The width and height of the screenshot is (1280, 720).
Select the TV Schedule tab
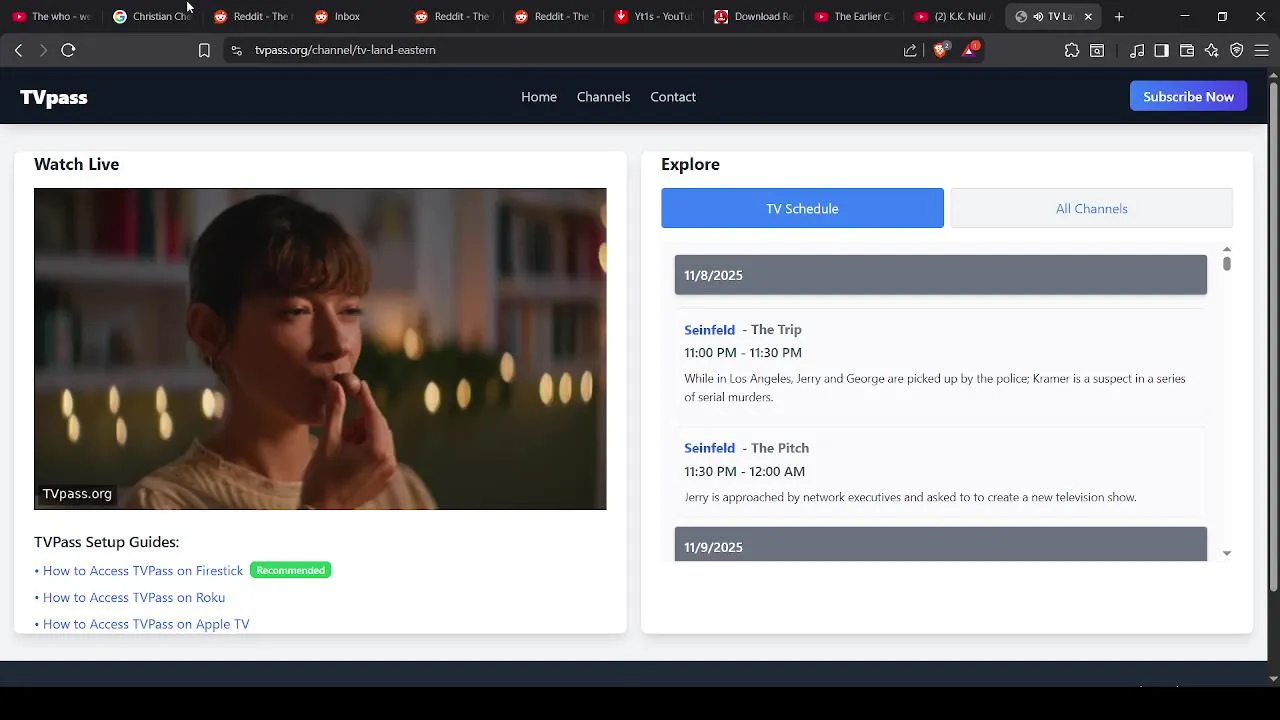(x=802, y=208)
